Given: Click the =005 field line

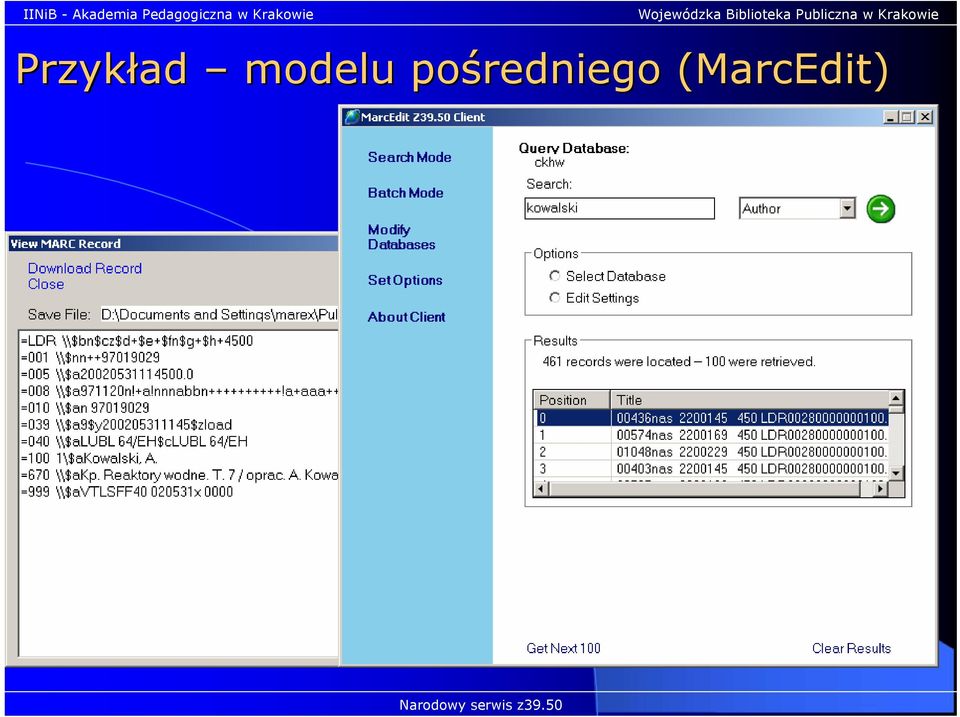Looking at the screenshot, I should [107, 375].
